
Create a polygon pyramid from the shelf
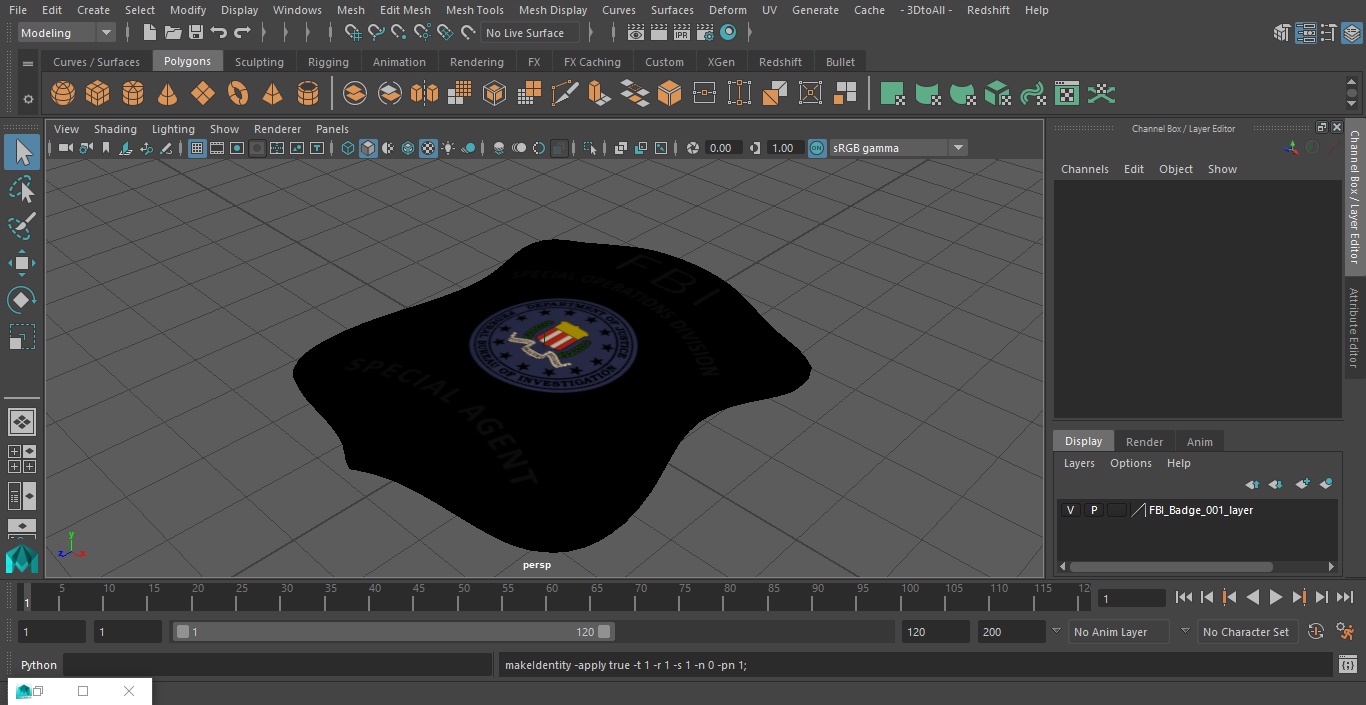[272, 94]
